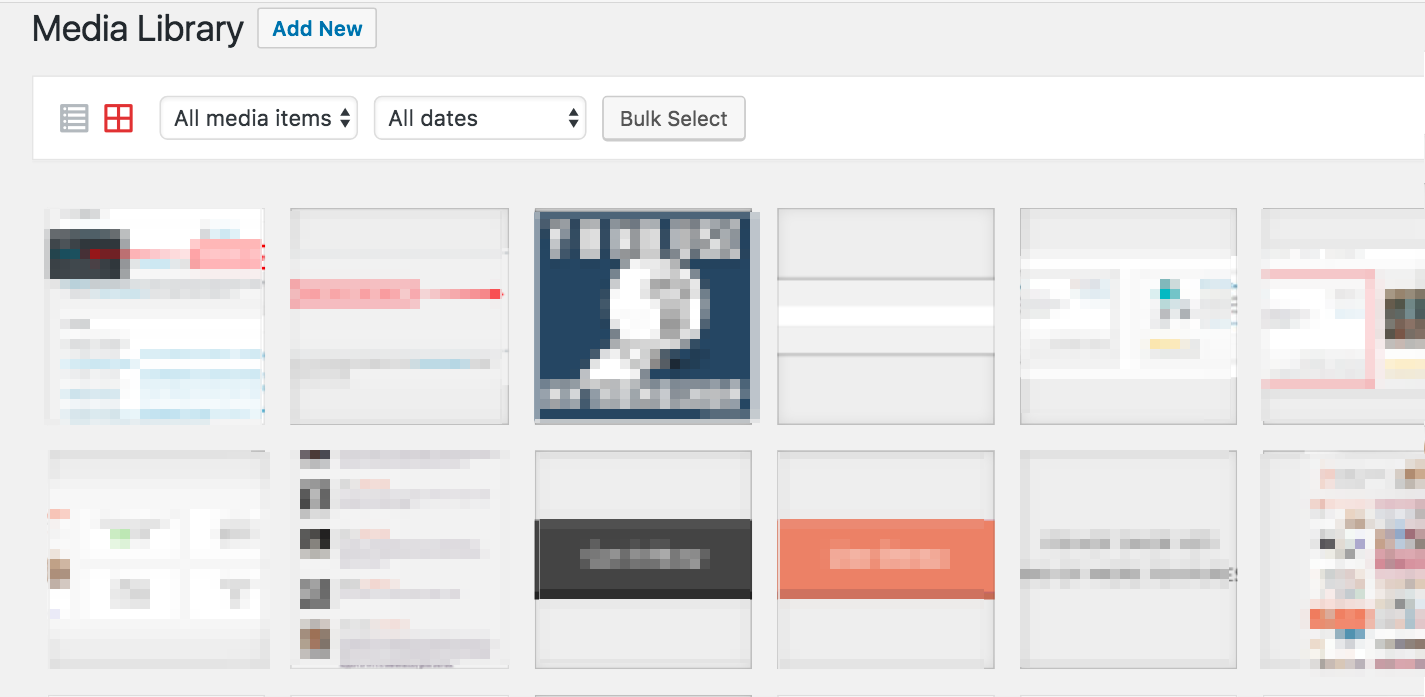Click the Media Library heading
The height and width of the screenshot is (697, 1425).
coord(138,29)
